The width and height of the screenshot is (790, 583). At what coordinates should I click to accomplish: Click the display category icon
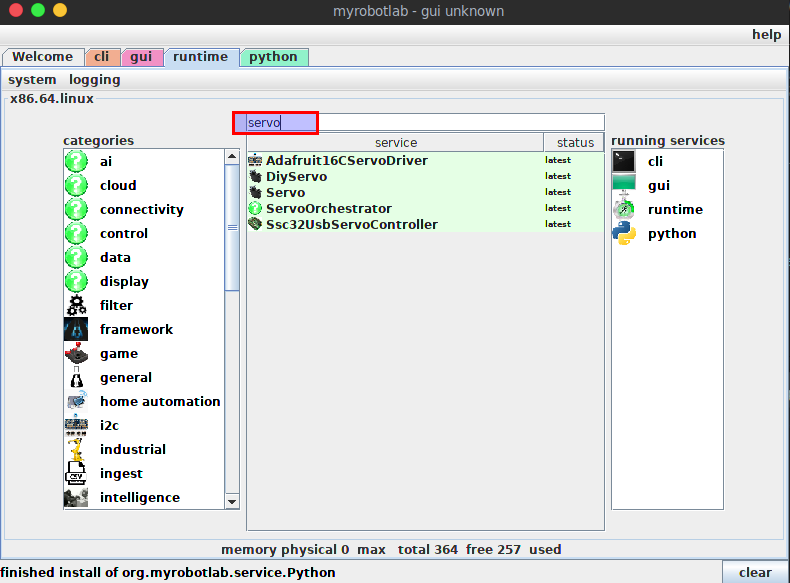click(76, 281)
